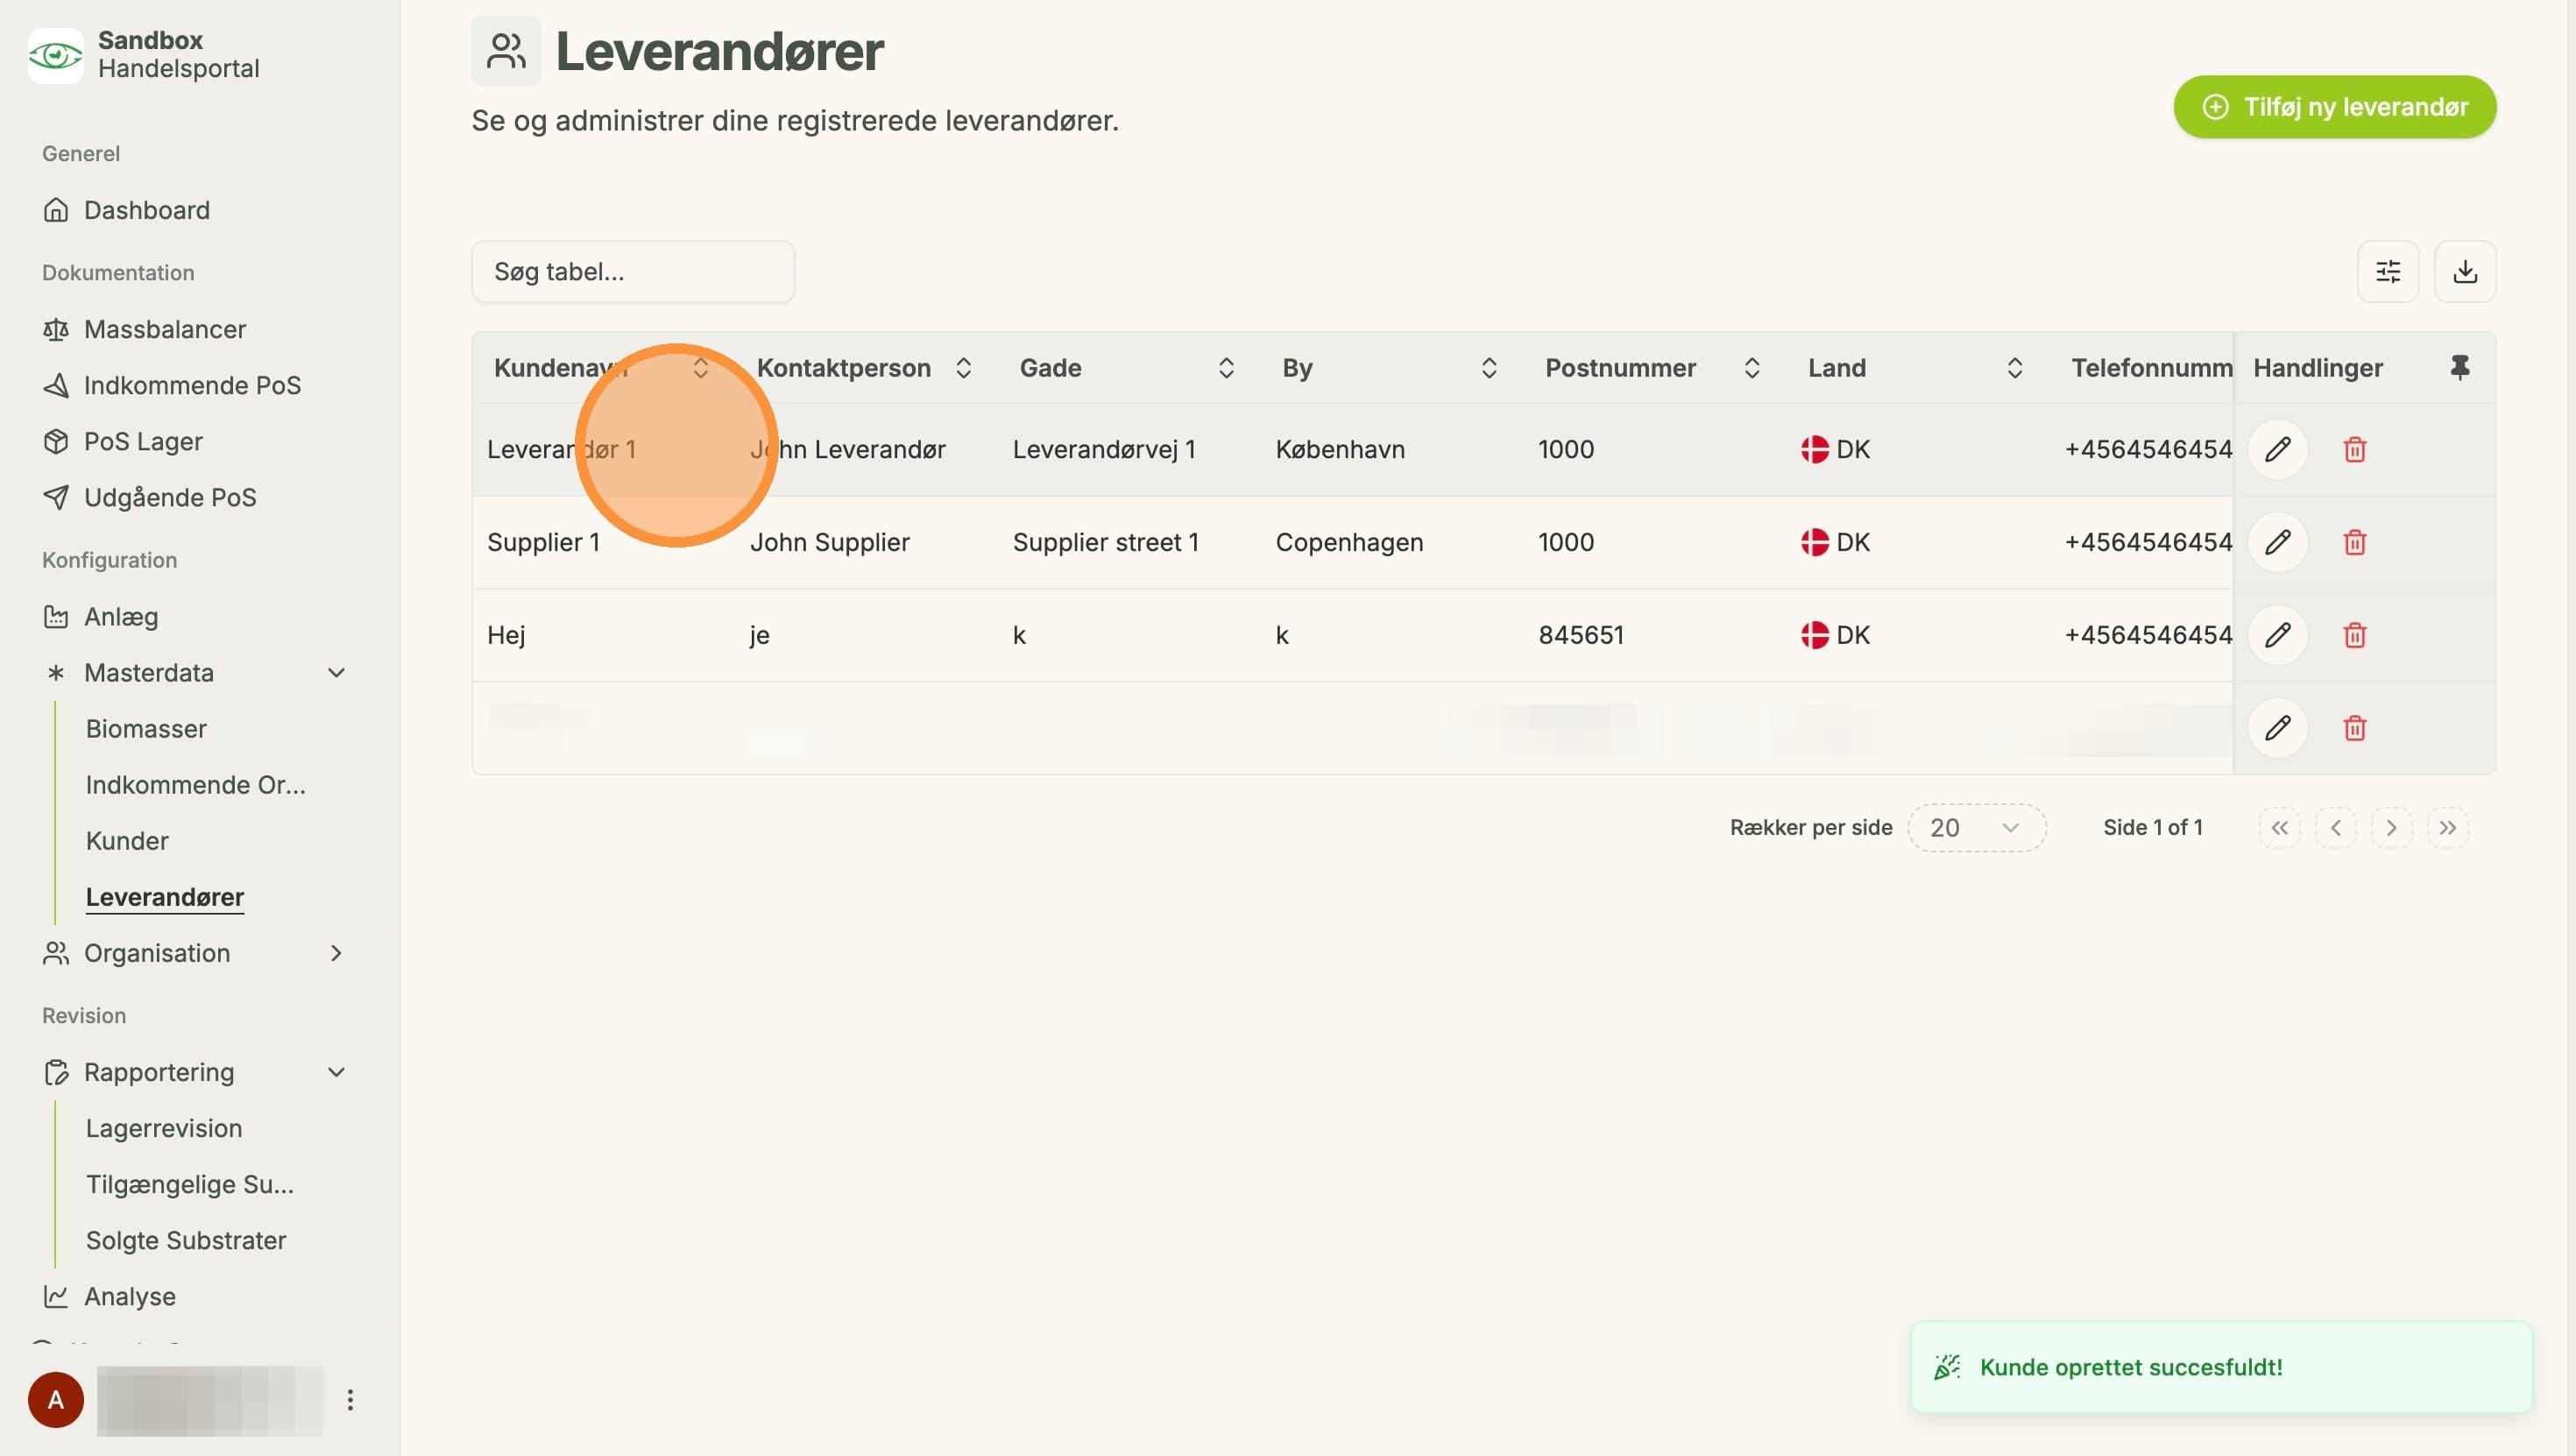Sort table by Kontaktperson column
The width and height of the screenshot is (2576, 1456).
coord(963,368)
